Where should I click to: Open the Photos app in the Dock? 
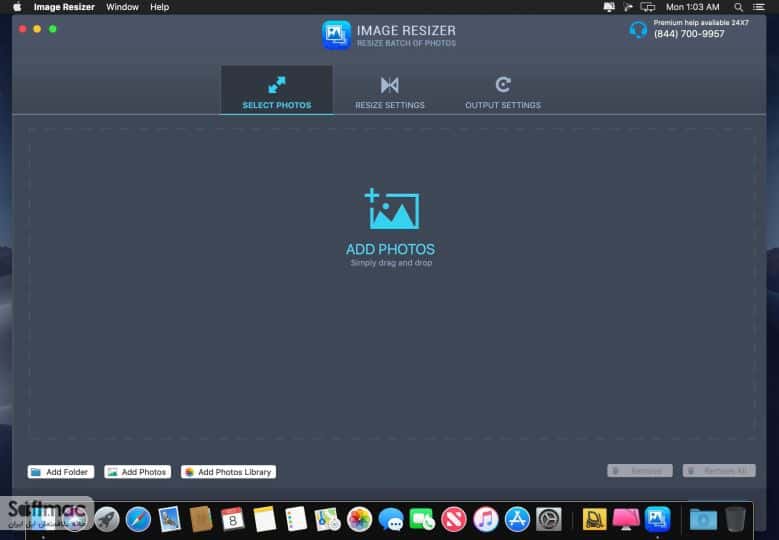[359, 519]
